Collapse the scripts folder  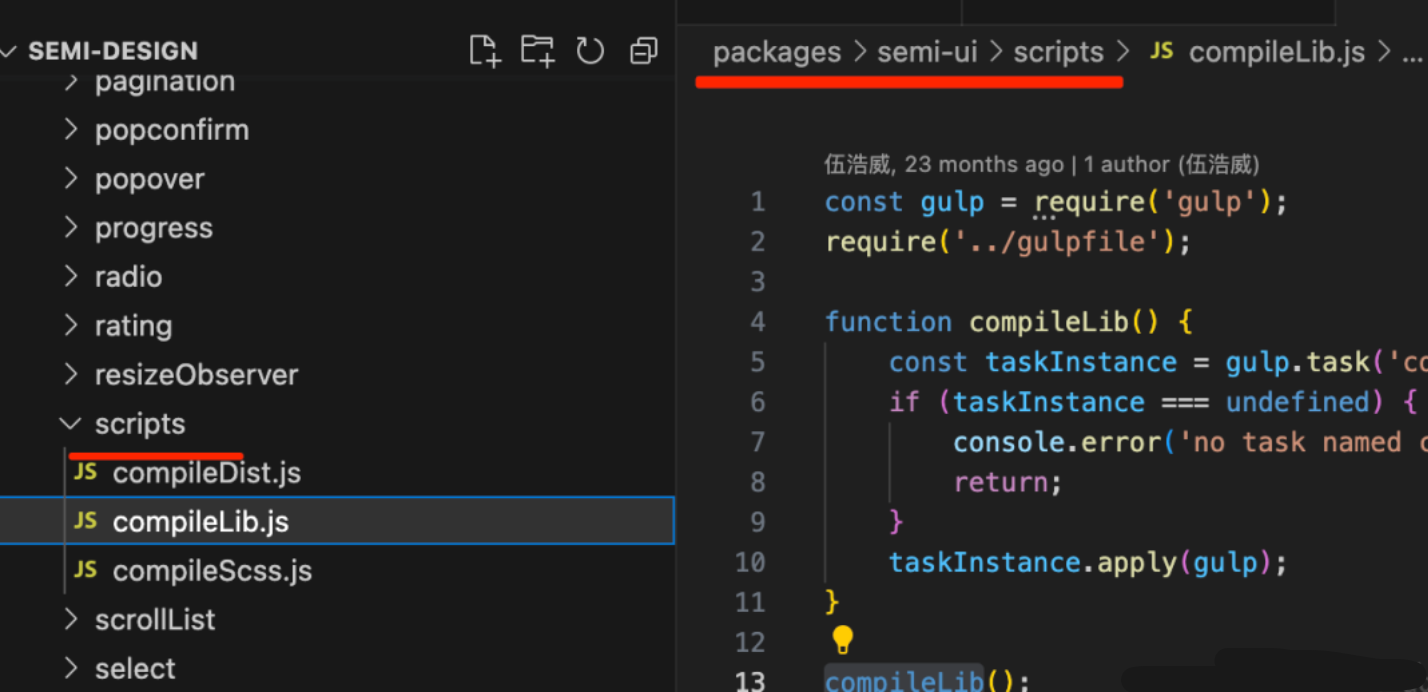coord(71,424)
